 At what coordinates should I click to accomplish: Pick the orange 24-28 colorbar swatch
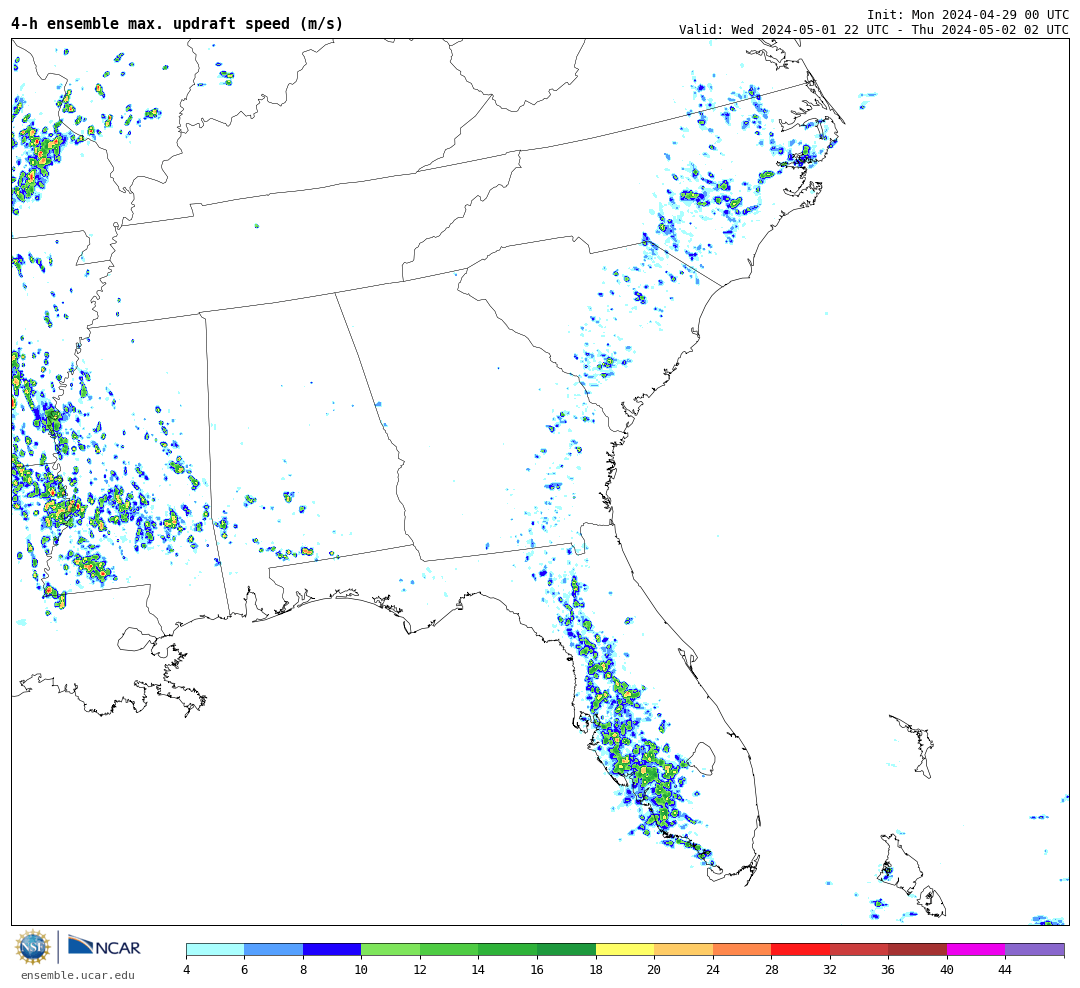742,950
